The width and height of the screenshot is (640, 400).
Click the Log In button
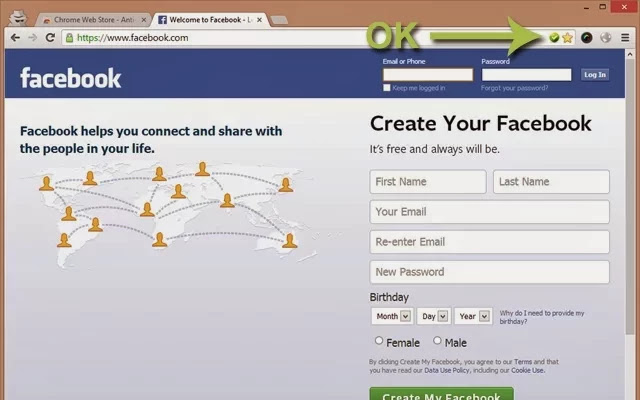[595, 75]
